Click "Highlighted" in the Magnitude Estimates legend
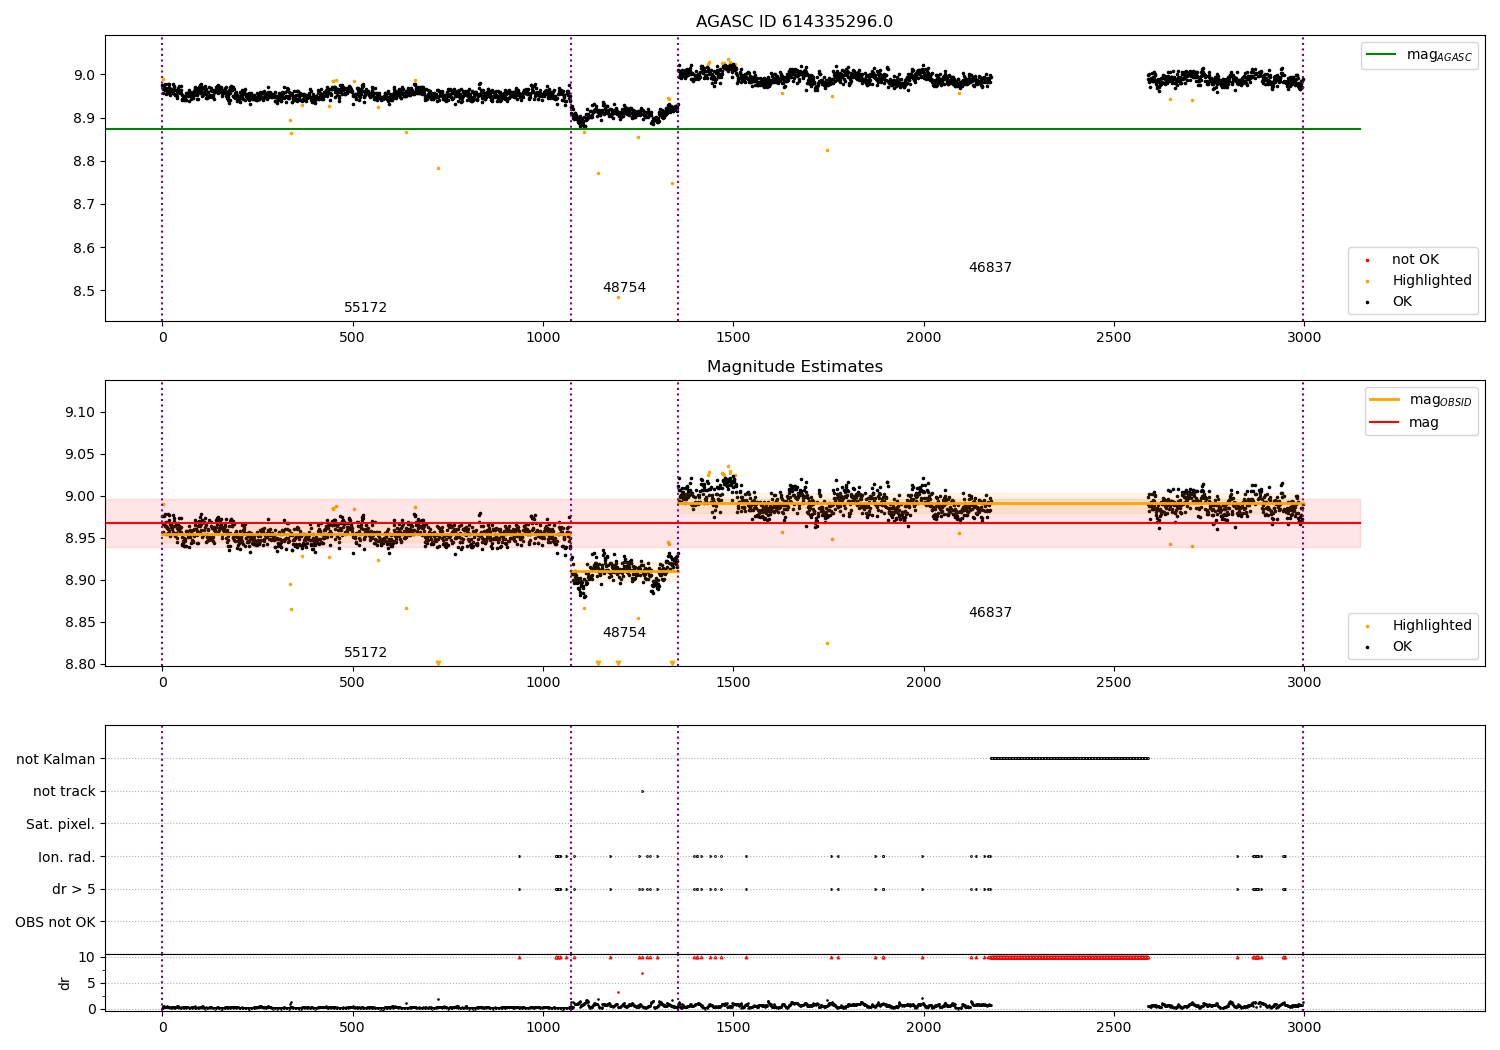Viewport: 1500px width, 1050px height. click(x=1432, y=626)
